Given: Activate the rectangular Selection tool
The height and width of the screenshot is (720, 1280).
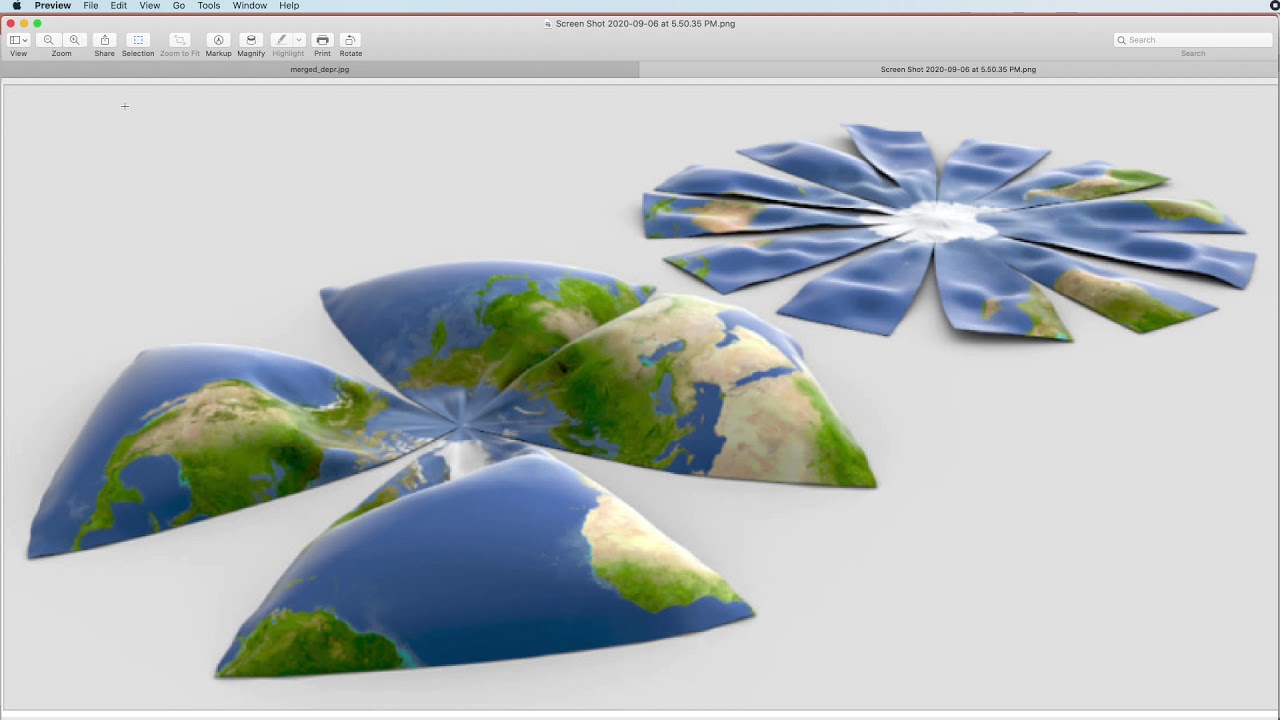Looking at the screenshot, I should (138, 40).
